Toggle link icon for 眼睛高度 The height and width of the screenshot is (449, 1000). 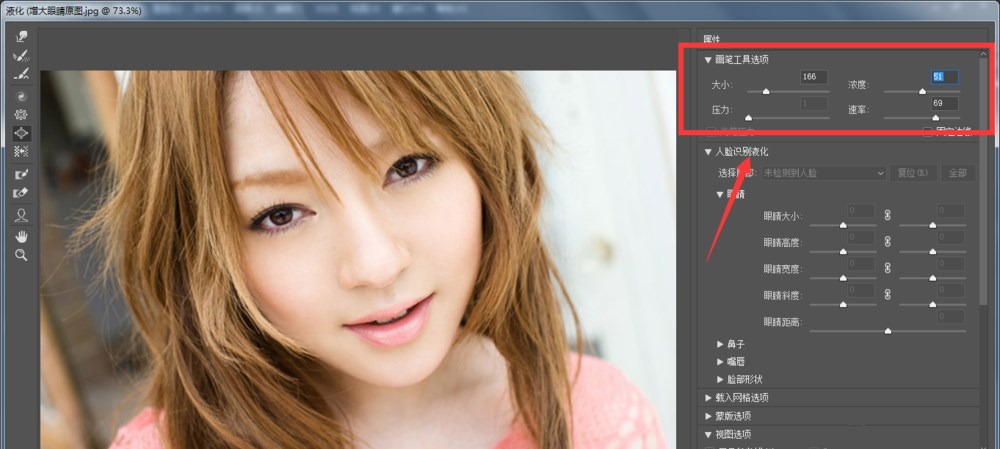point(887,242)
